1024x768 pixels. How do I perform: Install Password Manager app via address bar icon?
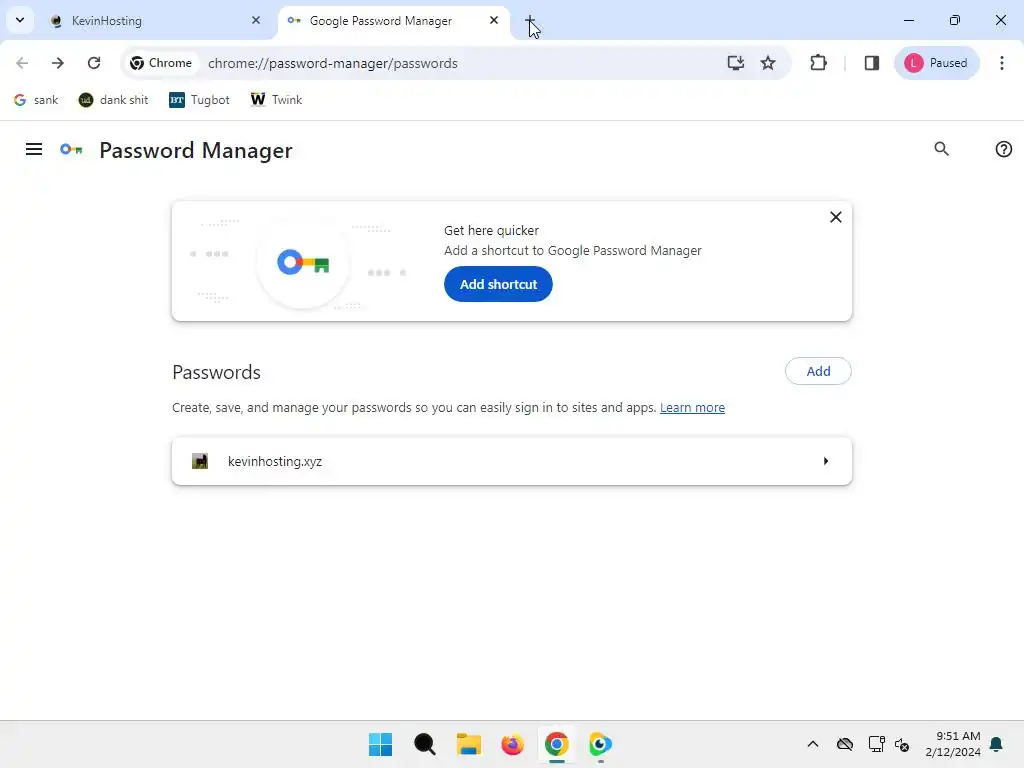click(x=736, y=63)
